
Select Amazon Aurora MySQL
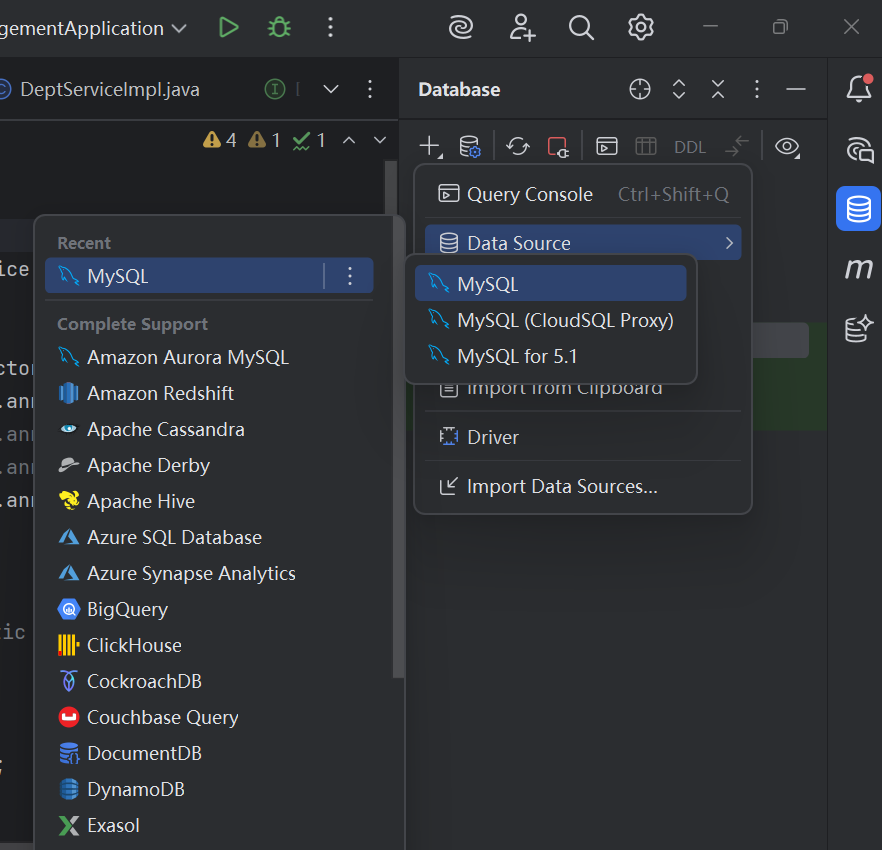click(x=209, y=357)
